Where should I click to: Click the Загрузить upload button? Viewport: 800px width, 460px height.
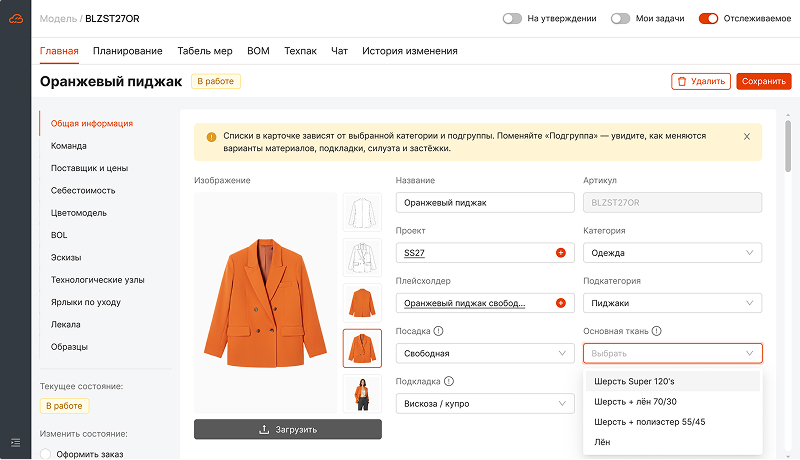tap(288, 429)
